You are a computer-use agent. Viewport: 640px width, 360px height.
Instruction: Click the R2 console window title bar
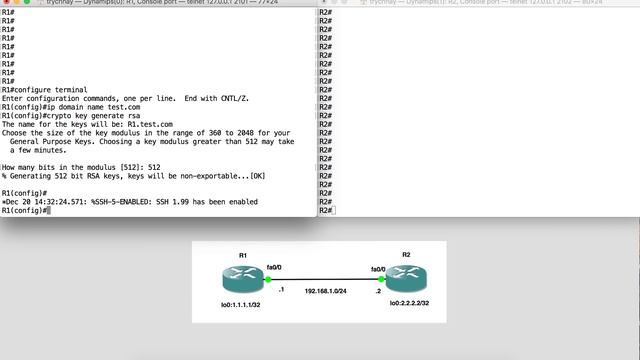479,2
